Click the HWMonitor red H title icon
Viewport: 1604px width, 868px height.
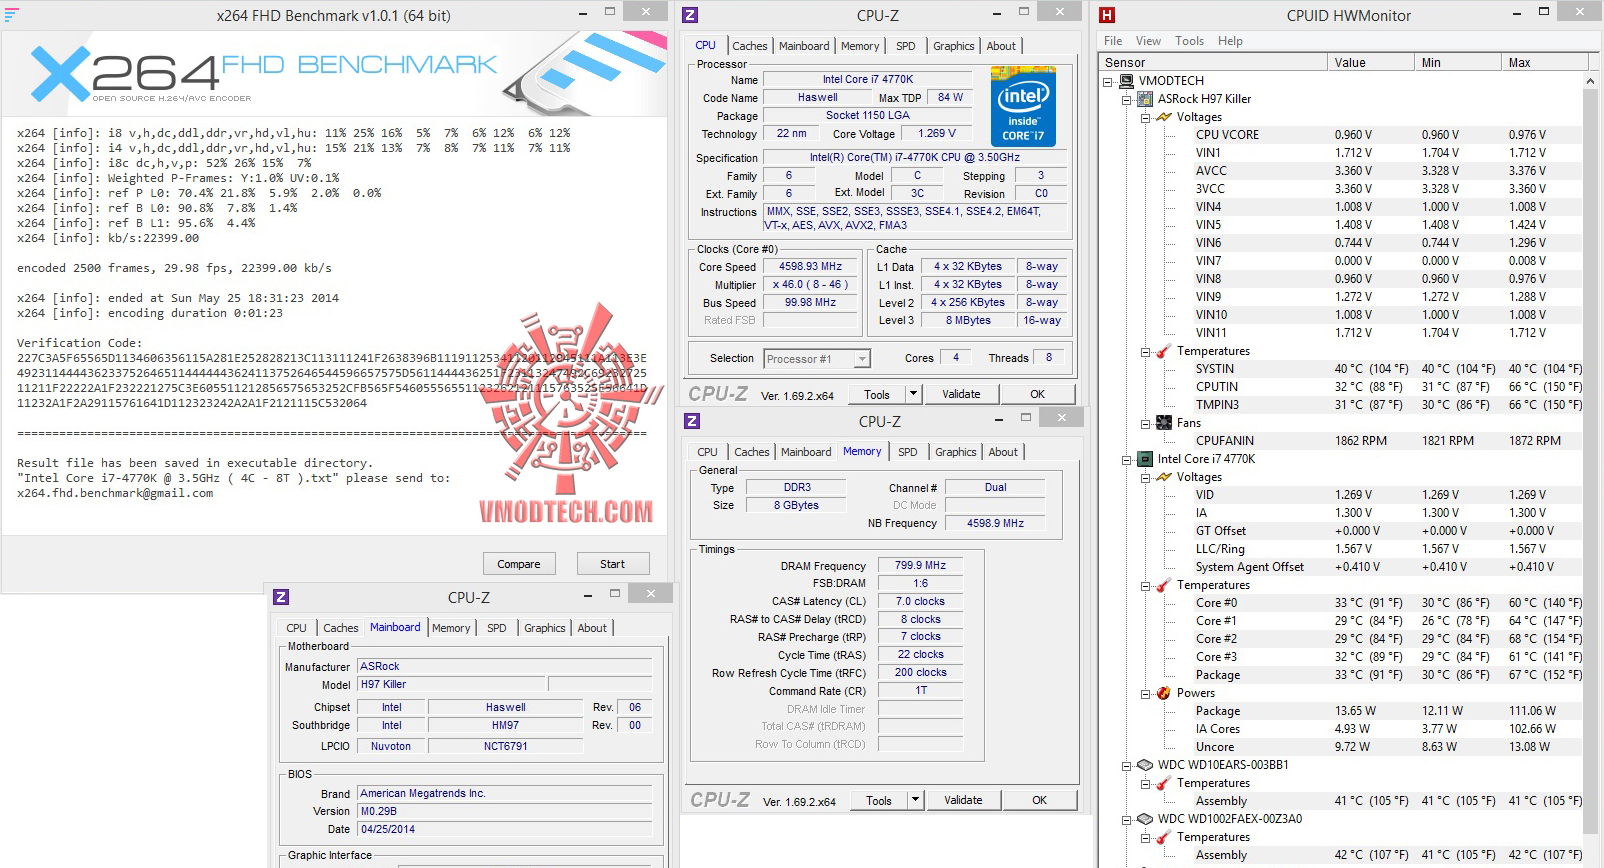[x=1107, y=15]
